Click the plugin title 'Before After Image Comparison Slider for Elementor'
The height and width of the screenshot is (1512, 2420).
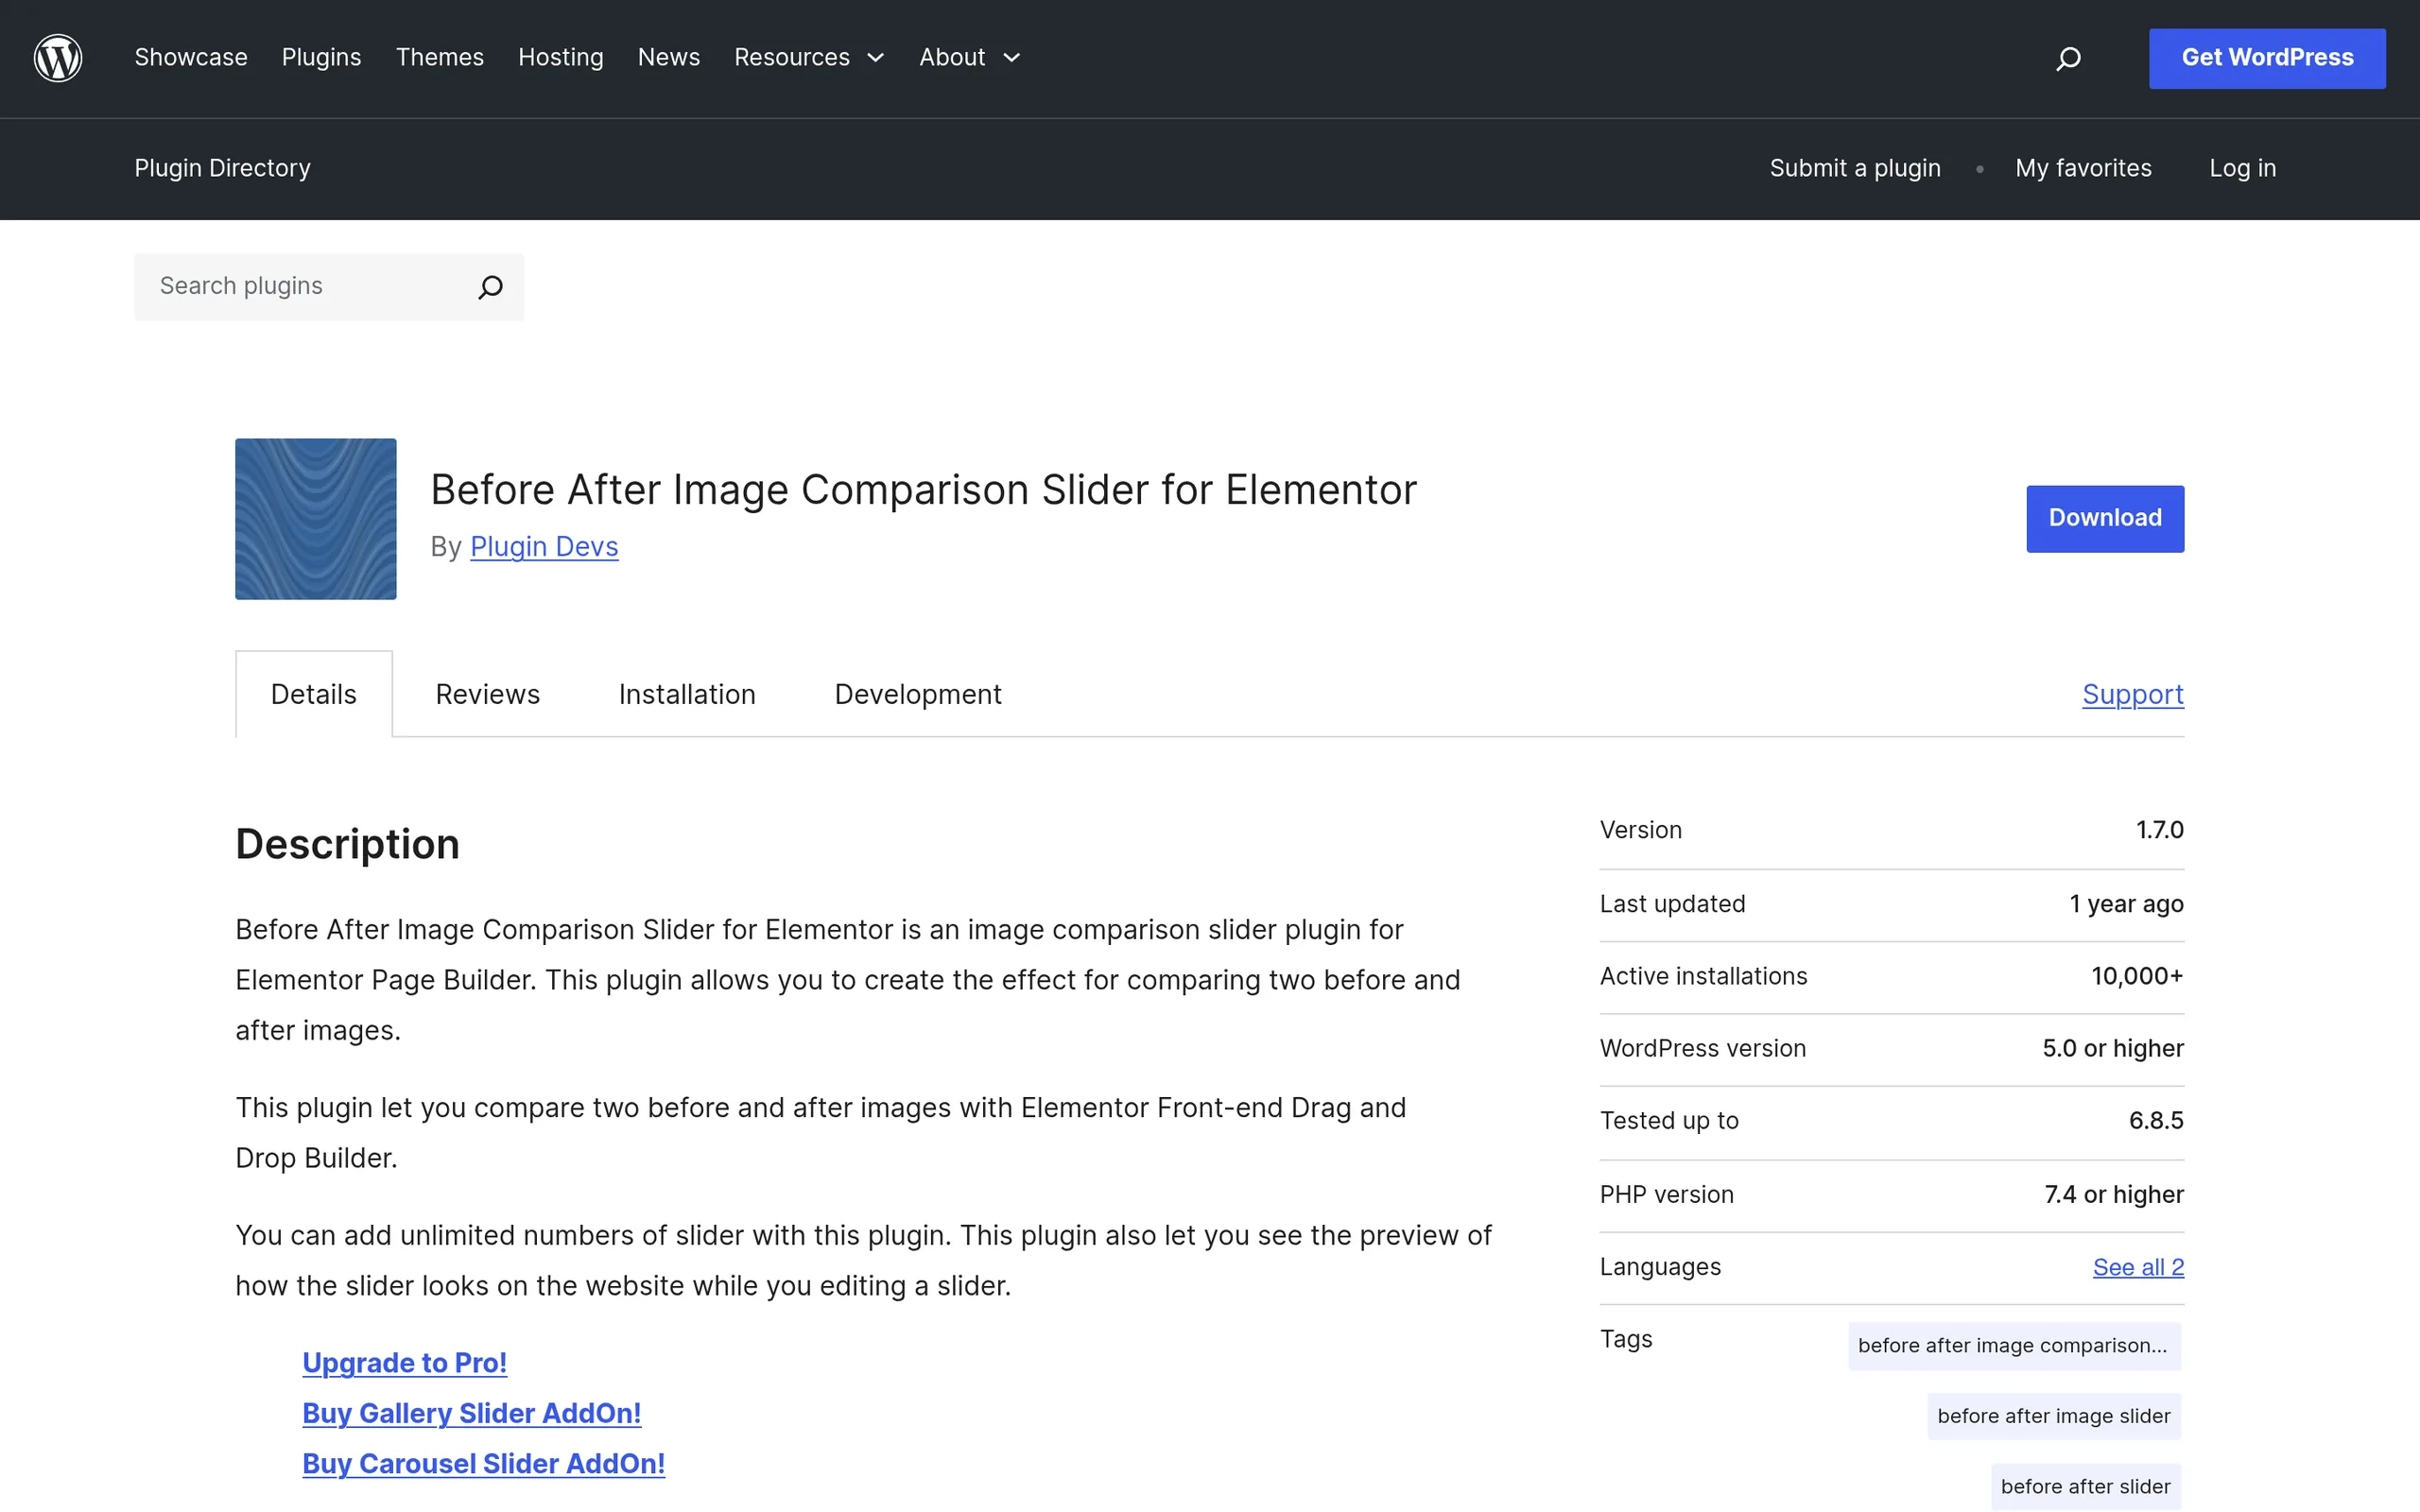[923, 490]
